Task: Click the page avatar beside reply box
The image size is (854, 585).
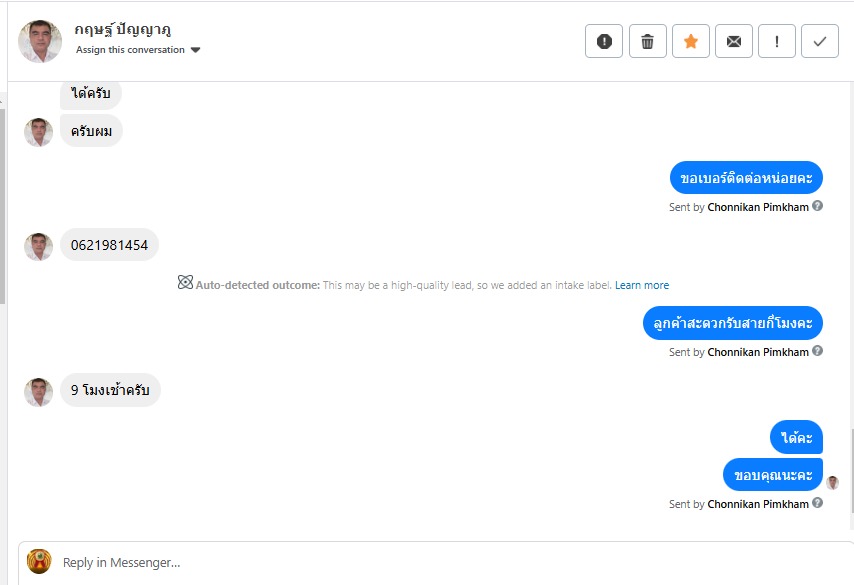Action: coord(39,561)
